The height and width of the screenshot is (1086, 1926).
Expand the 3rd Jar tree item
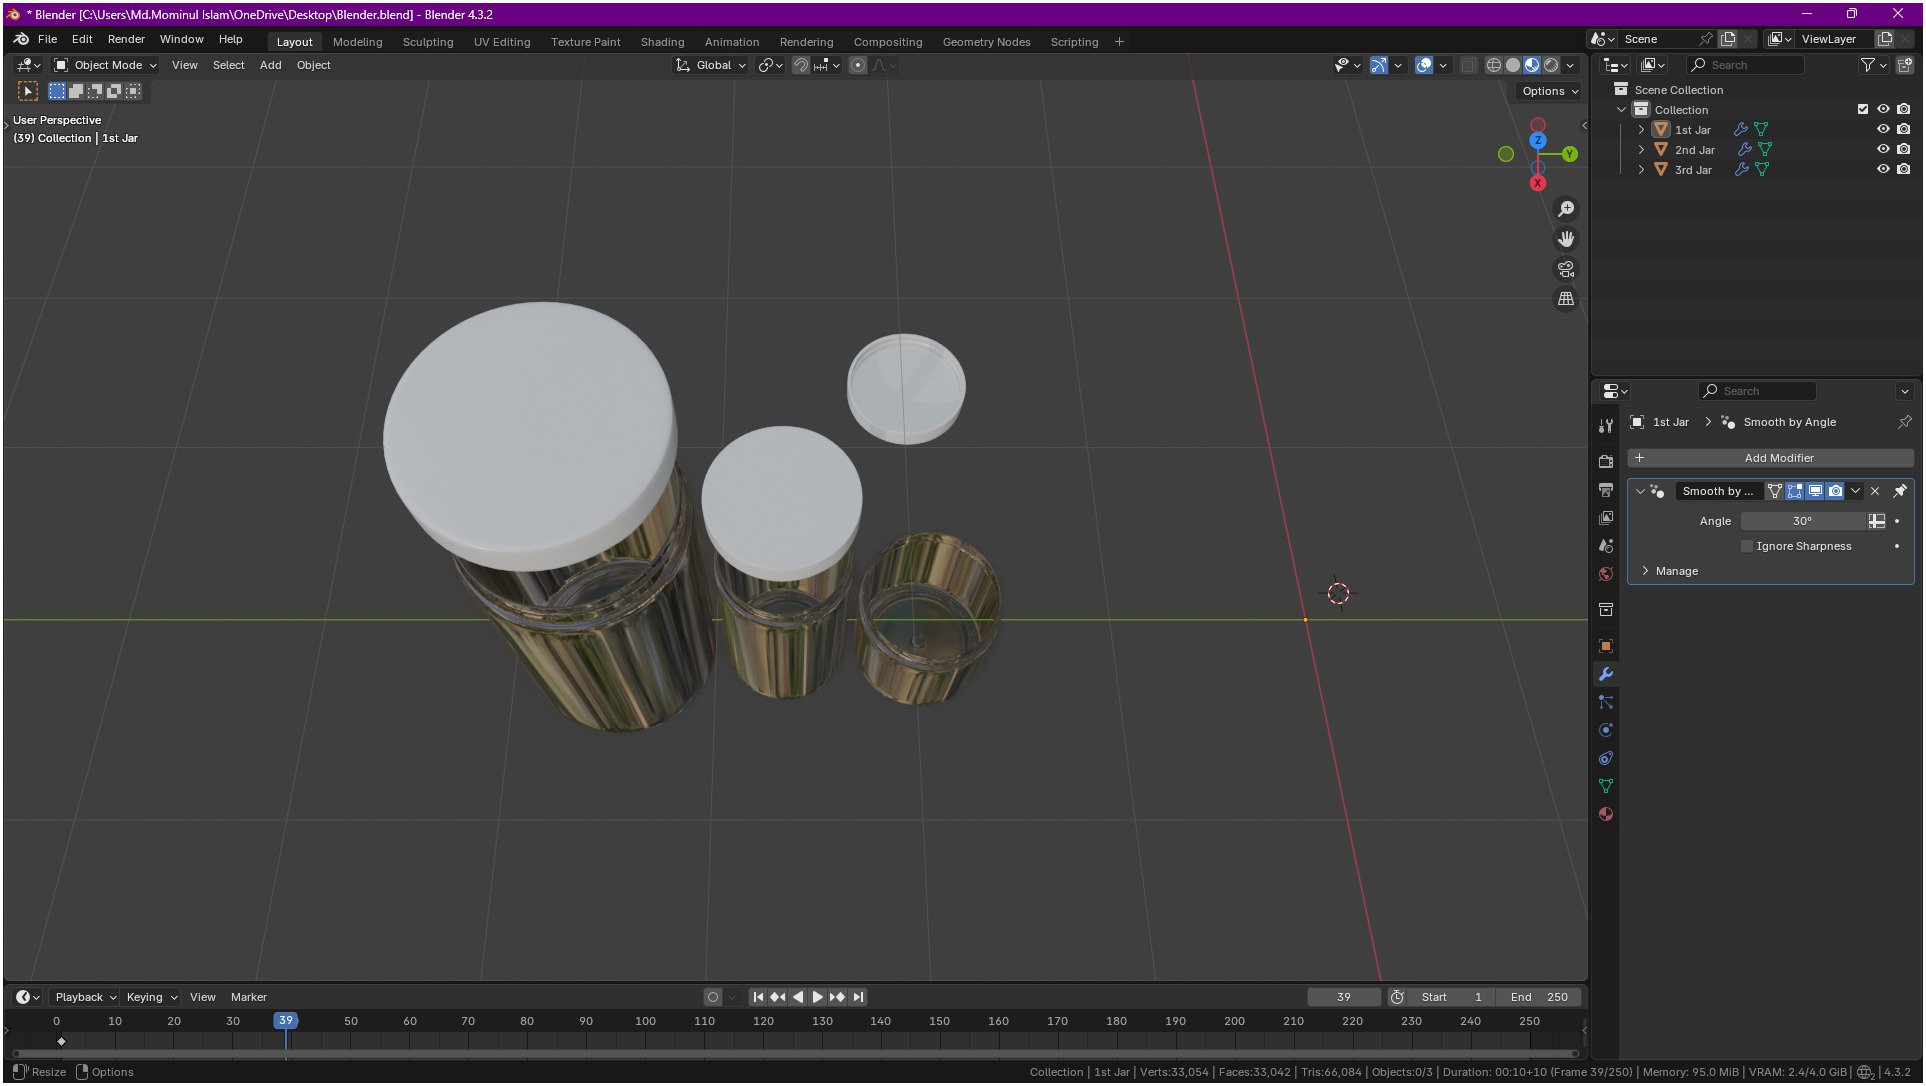tap(1641, 169)
